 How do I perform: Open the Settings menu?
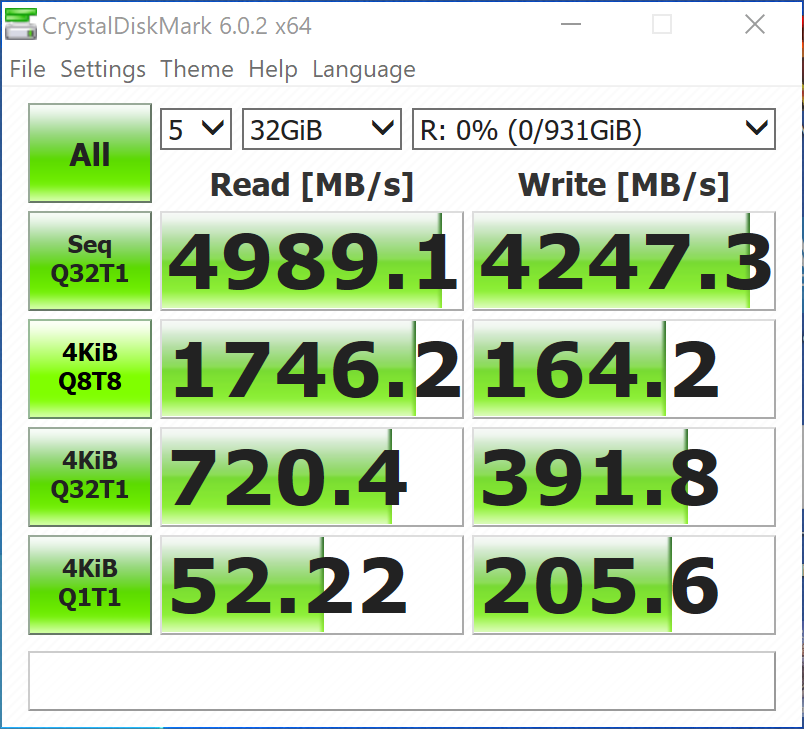[x=103, y=69]
